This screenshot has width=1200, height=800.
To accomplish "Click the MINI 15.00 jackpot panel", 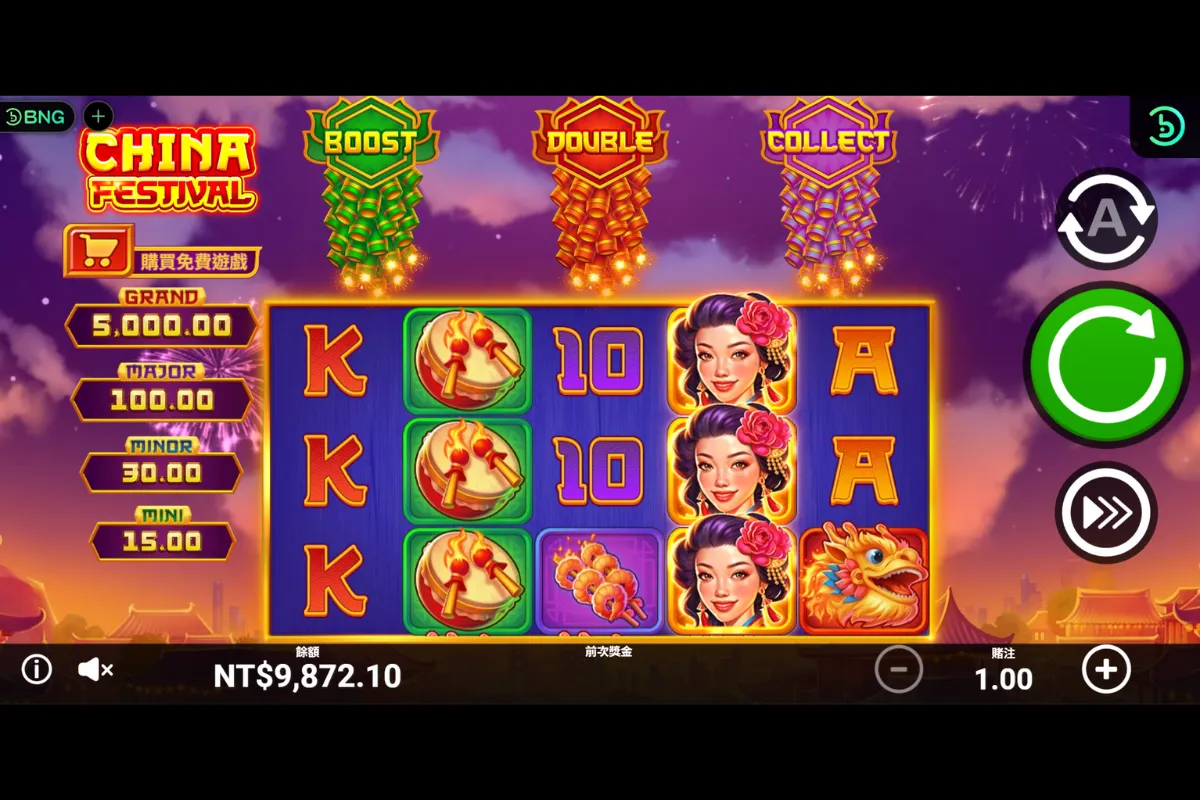I will 162,536.
